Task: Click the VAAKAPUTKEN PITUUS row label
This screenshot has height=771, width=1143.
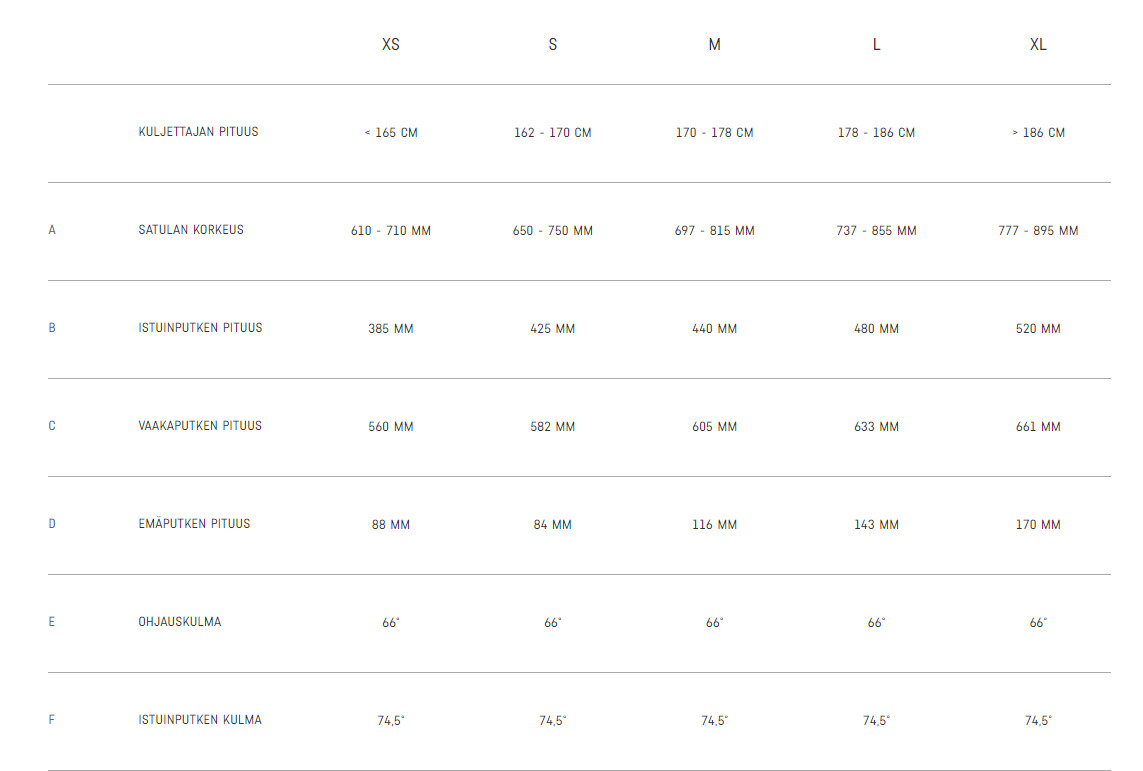Action: click(x=200, y=426)
